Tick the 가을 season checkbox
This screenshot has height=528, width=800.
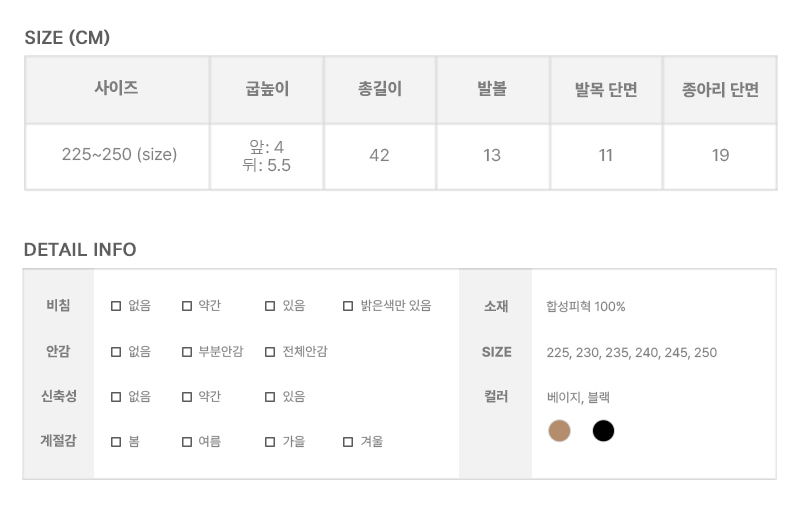(270, 442)
